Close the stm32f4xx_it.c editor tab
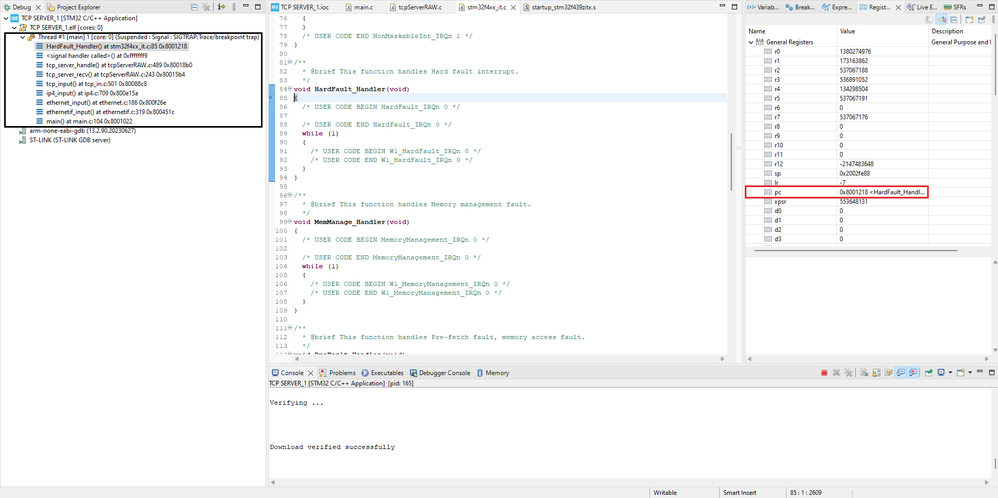This screenshot has width=998, height=498. [x=513, y=7]
